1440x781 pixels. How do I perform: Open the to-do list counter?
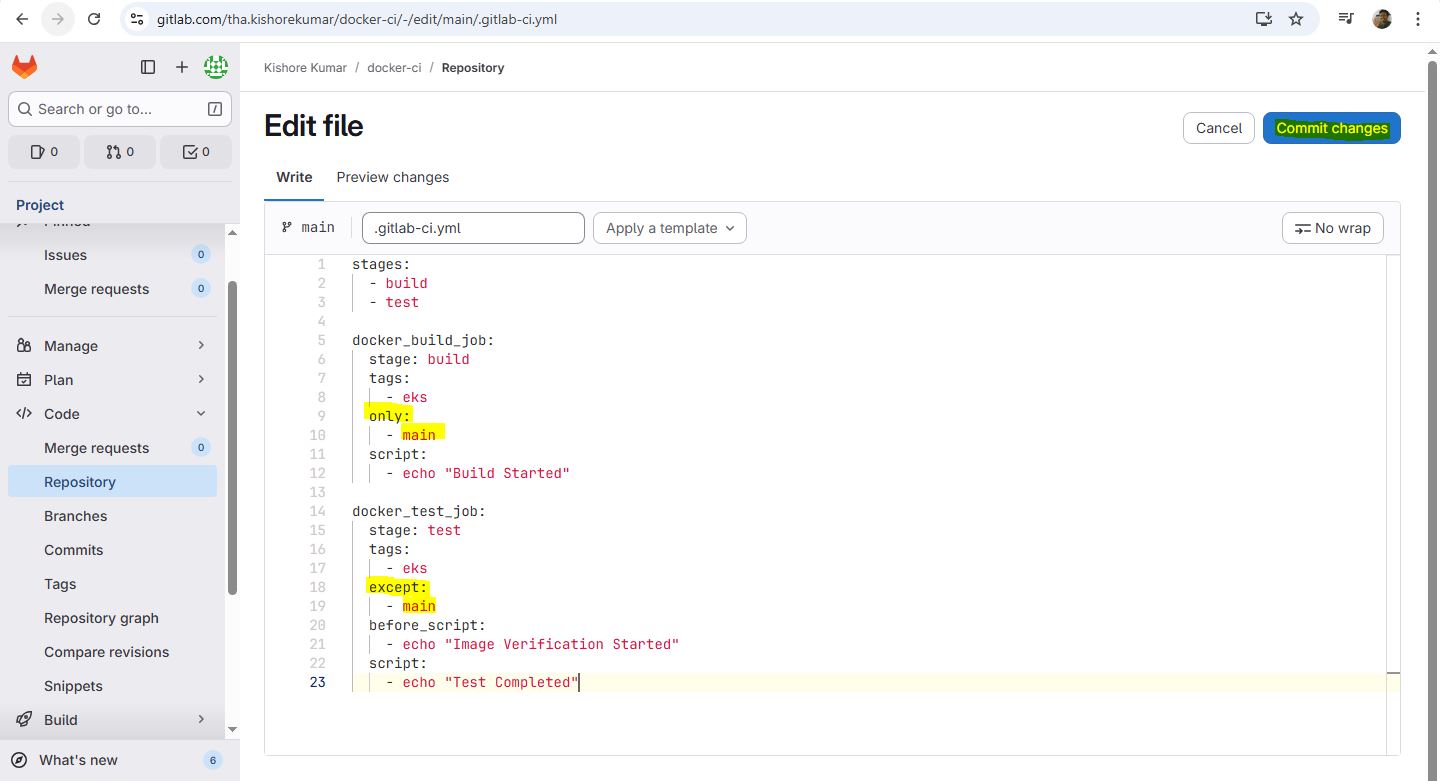[x=195, y=152]
